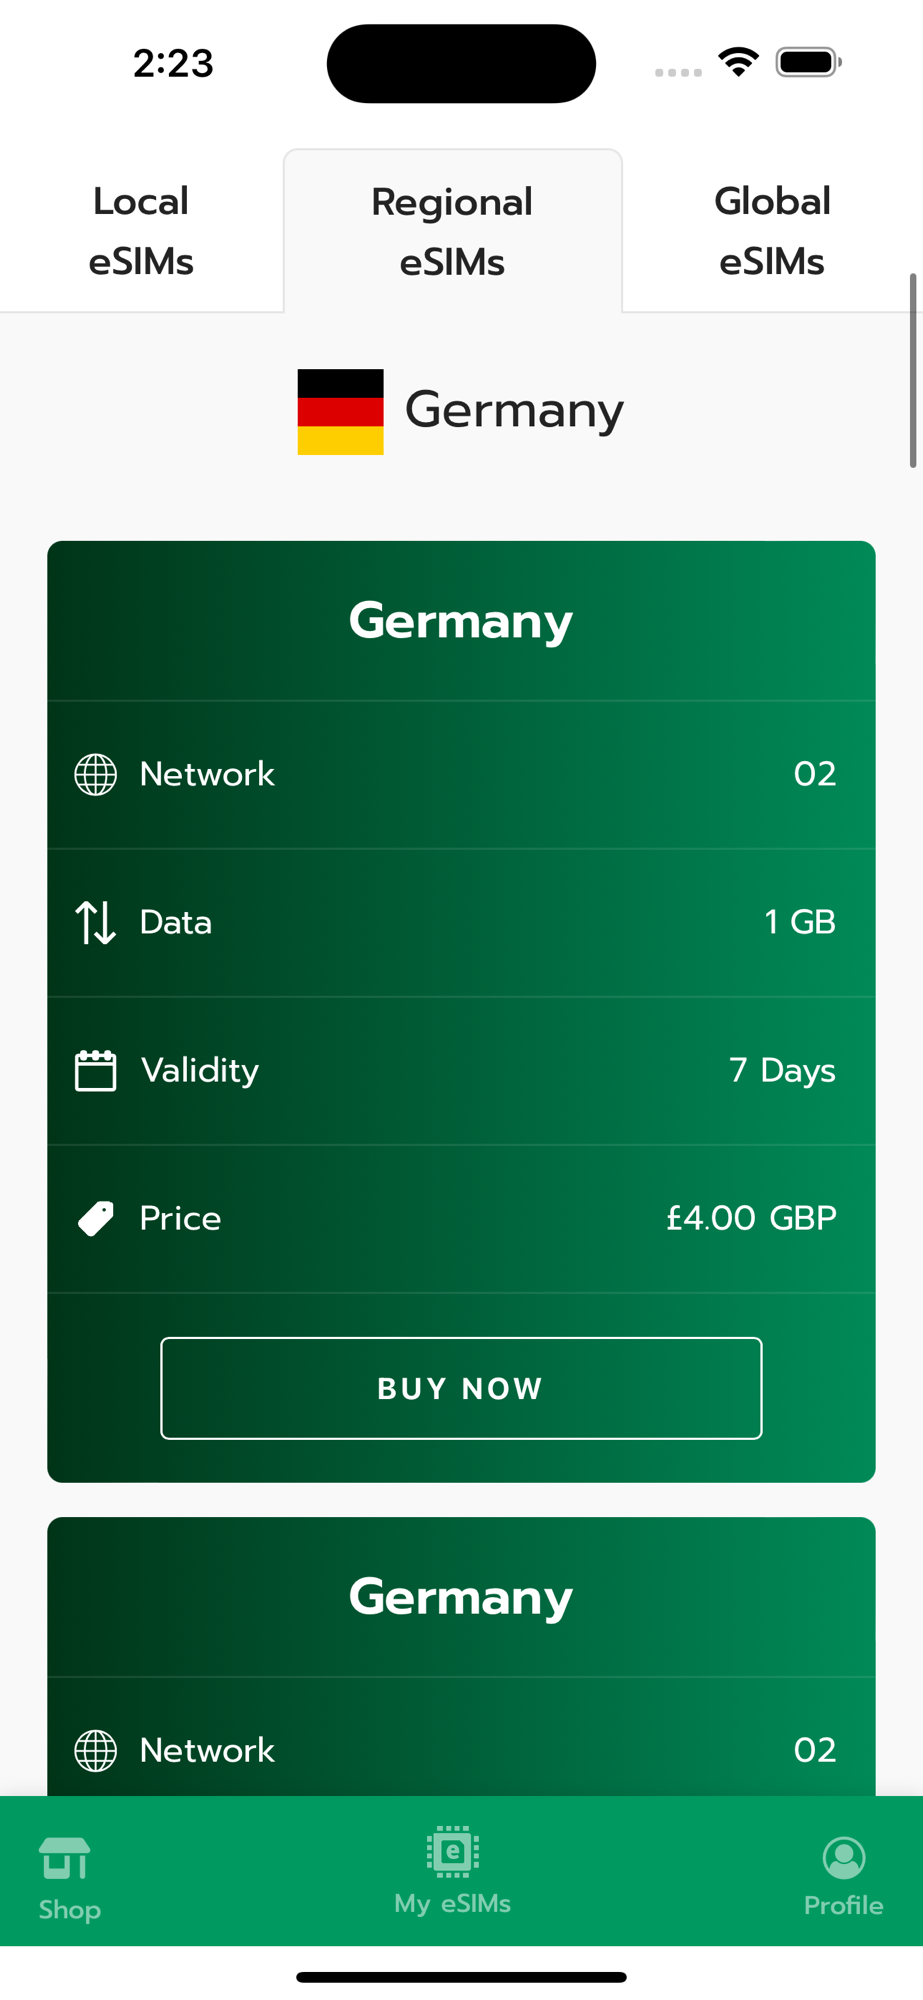923x2000 pixels.
Task: Open the My eSIMs chip icon
Action: coord(453,1852)
